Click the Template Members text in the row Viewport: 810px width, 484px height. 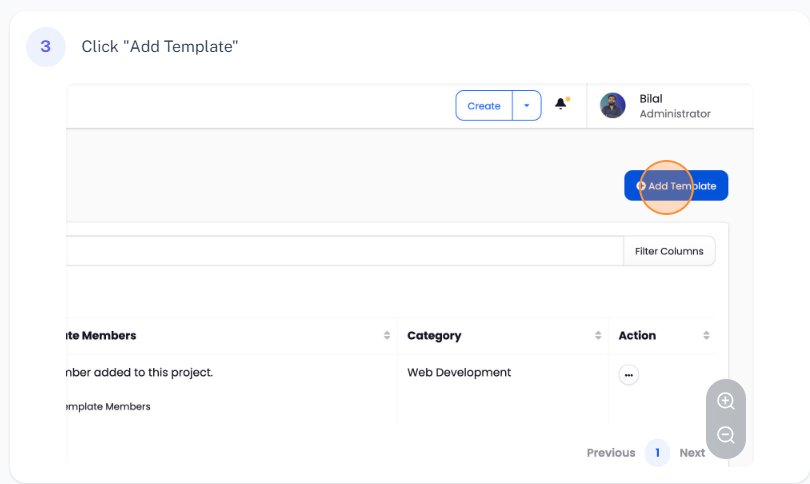(105, 407)
